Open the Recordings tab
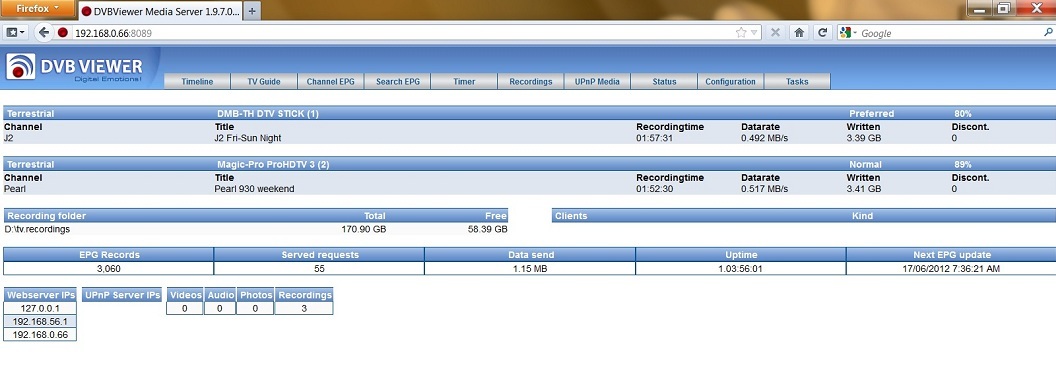Image resolution: width=1056 pixels, height=370 pixels. click(x=531, y=82)
